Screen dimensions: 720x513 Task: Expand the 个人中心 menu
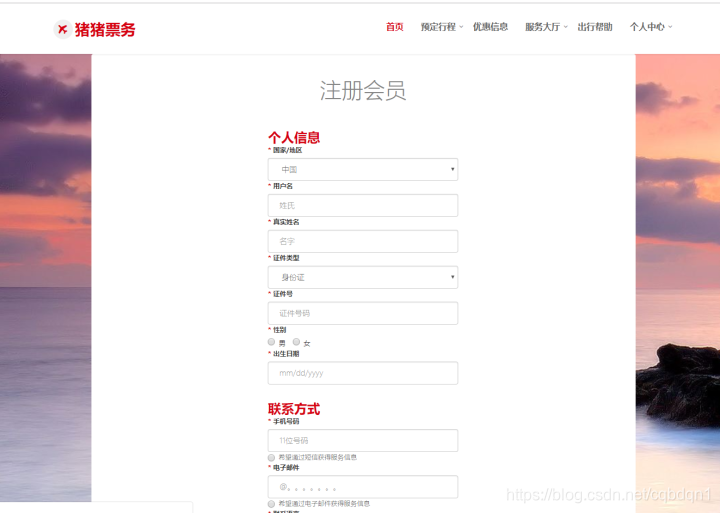tap(647, 27)
